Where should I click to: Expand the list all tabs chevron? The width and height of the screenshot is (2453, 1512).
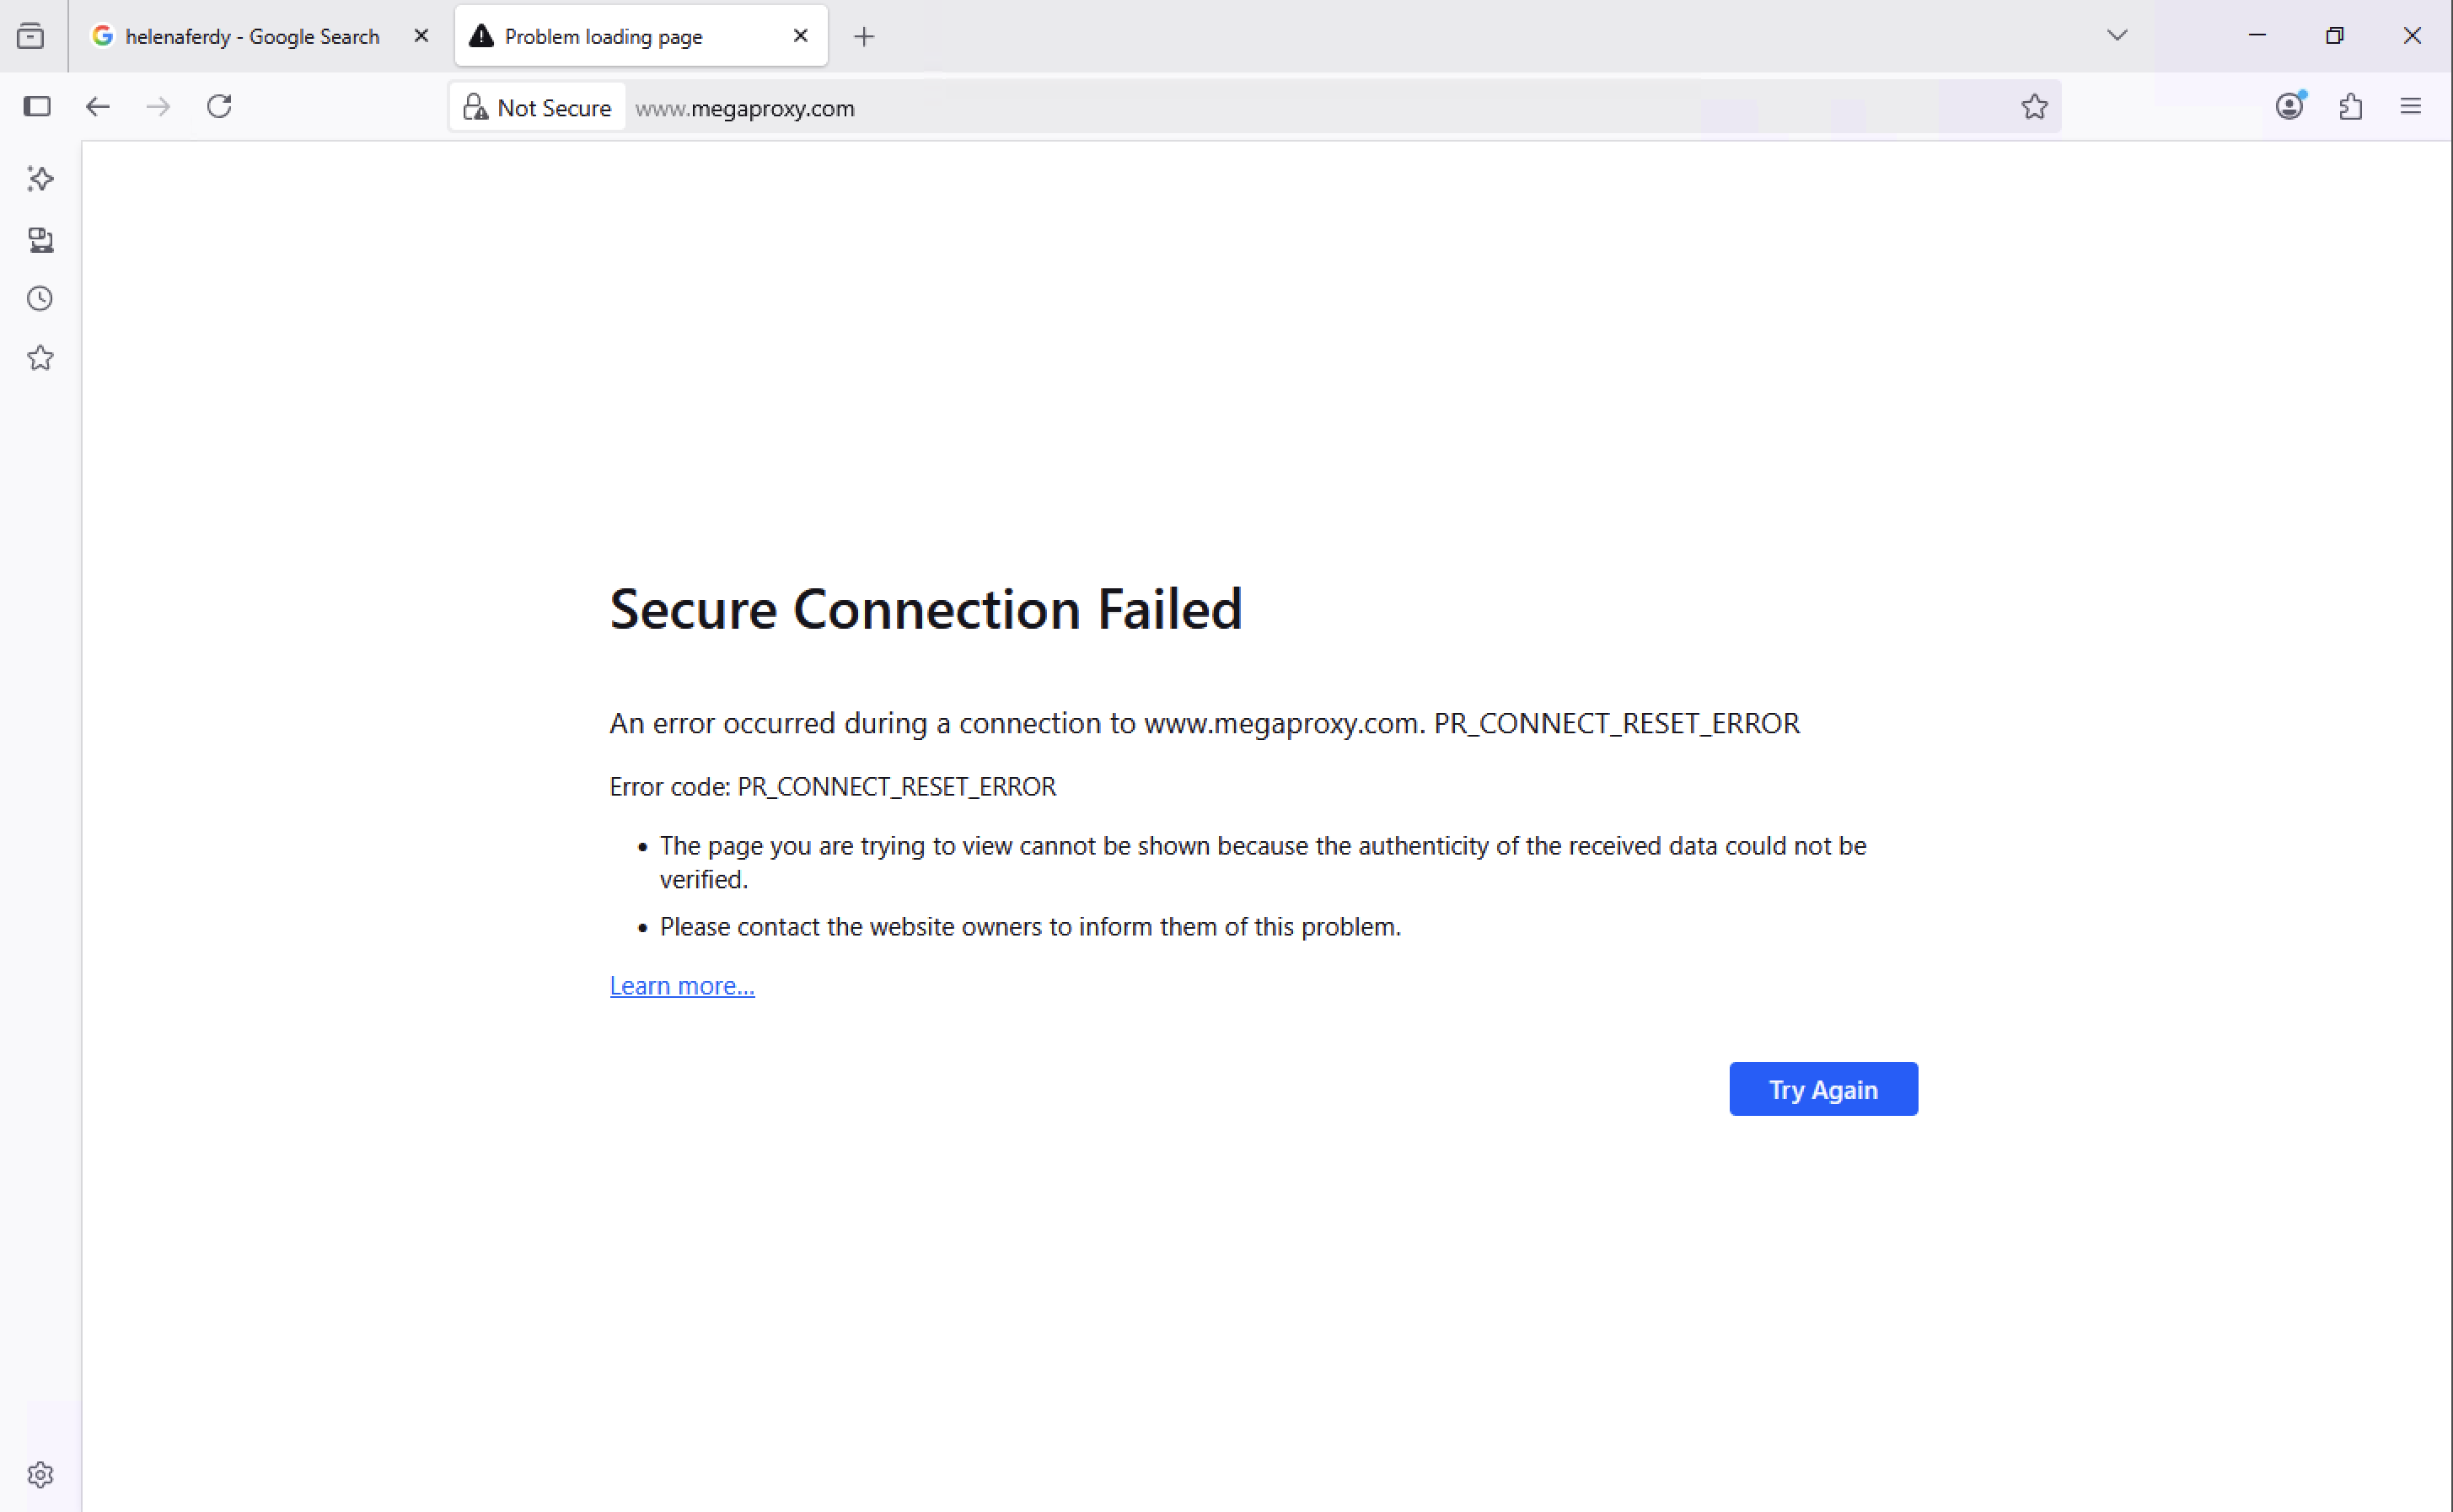(2117, 36)
